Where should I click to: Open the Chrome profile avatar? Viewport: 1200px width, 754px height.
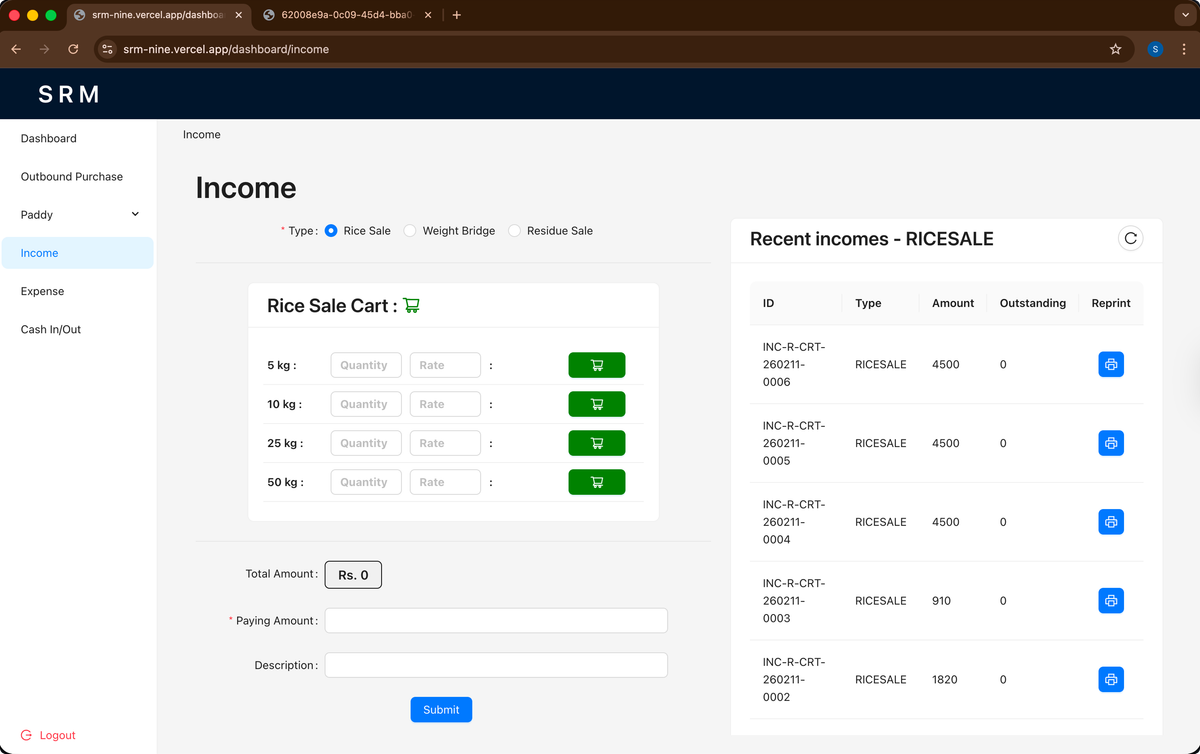point(1156,49)
